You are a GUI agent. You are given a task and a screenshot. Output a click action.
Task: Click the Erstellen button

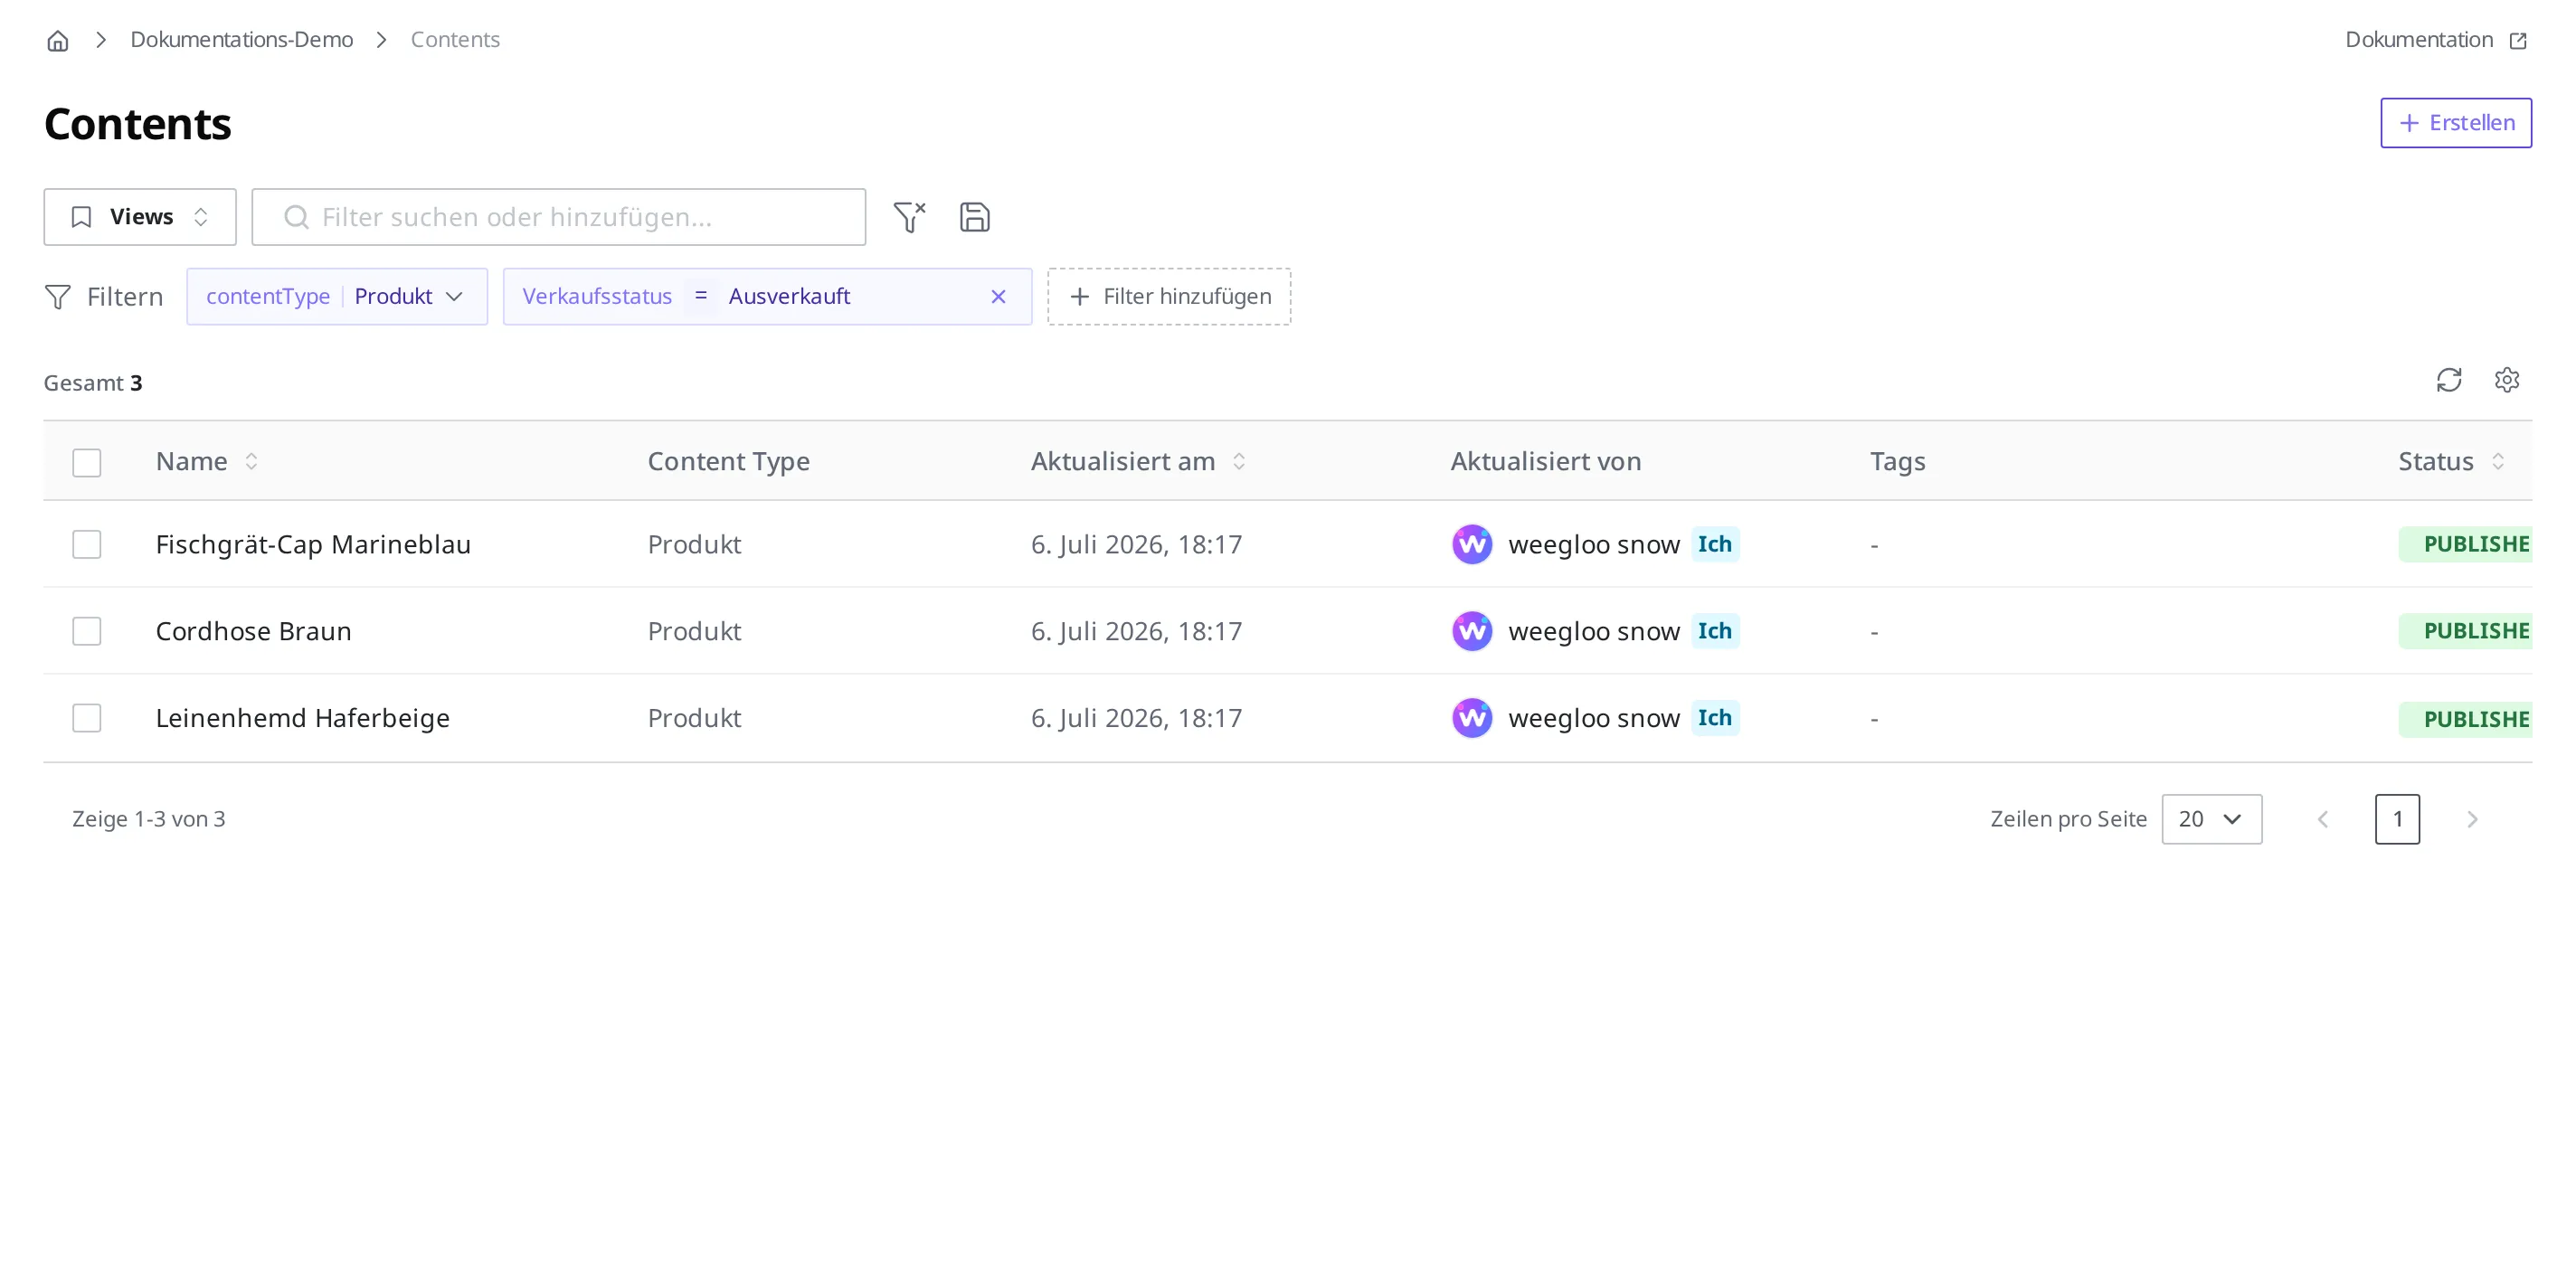[x=2455, y=123]
